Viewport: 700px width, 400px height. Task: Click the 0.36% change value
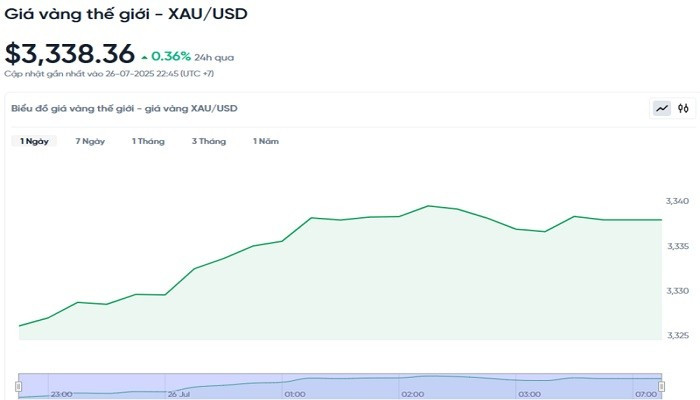coord(171,56)
